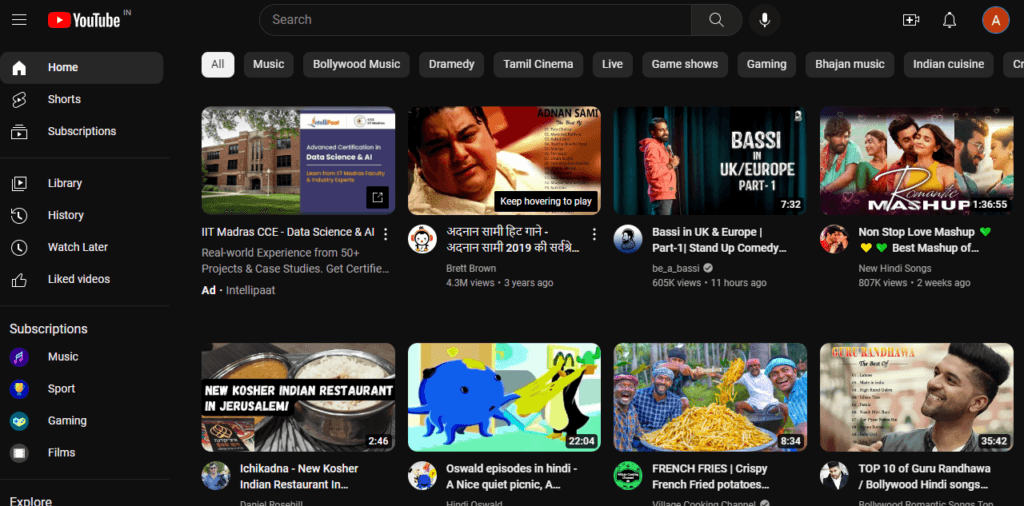The width and height of the screenshot is (1024, 506).
Task: Select the Live filter chip
Action: click(613, 65)
